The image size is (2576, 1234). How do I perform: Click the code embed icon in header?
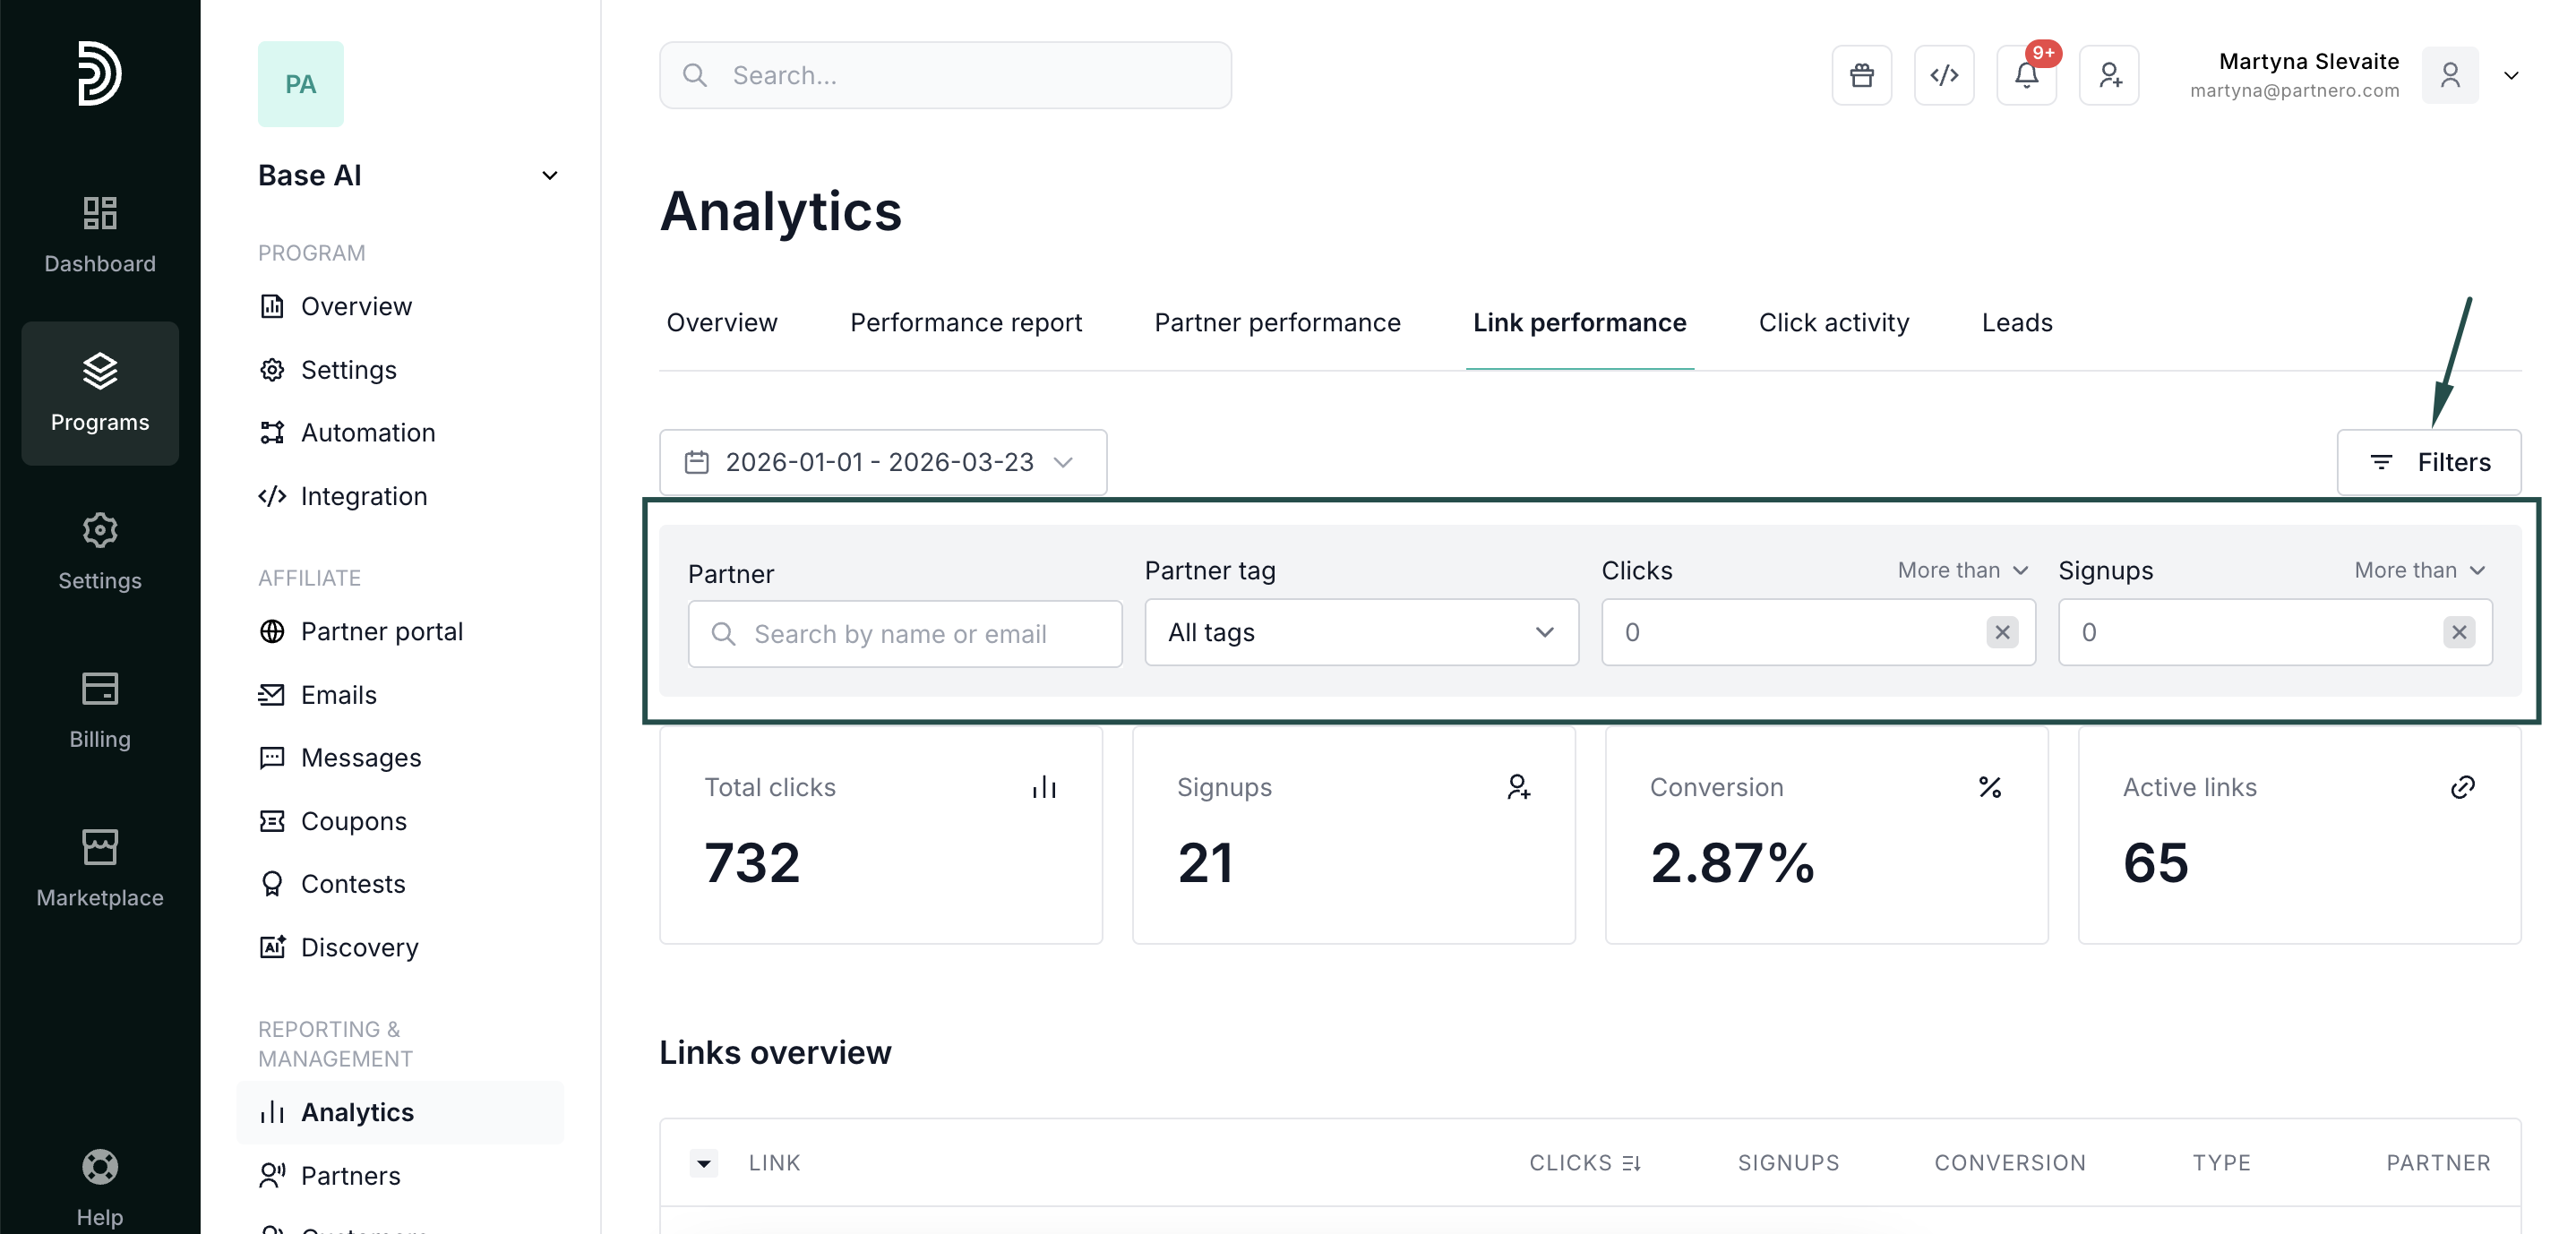click(x=1943, y=75)
